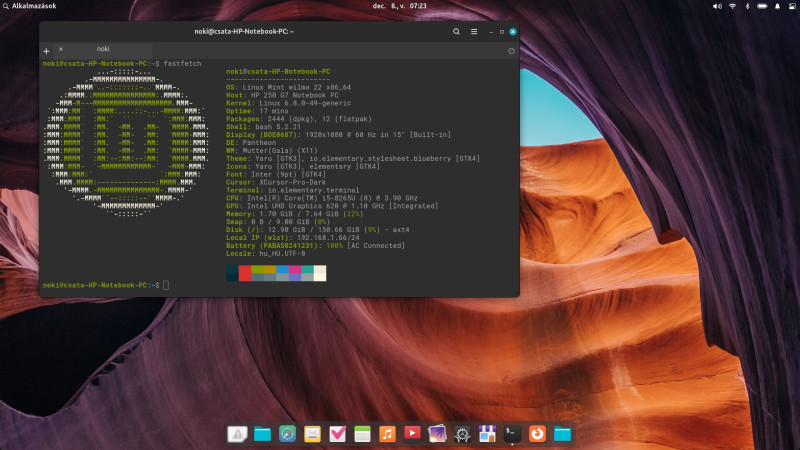The width and height of the screenshot is (800, 450).
Task: Open the tab history button in the tab bar
Action: click(x=511, y=51)
